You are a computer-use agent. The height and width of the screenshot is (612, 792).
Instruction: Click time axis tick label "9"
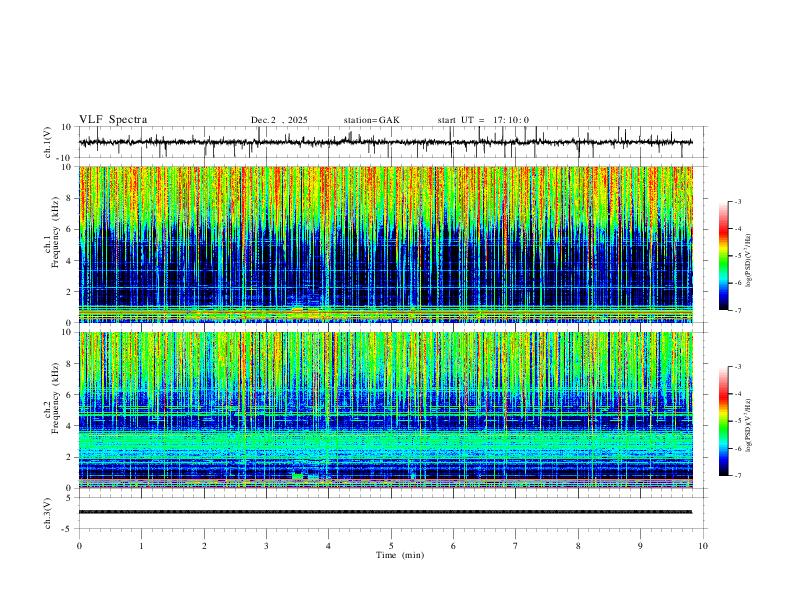tap(640, 546)
